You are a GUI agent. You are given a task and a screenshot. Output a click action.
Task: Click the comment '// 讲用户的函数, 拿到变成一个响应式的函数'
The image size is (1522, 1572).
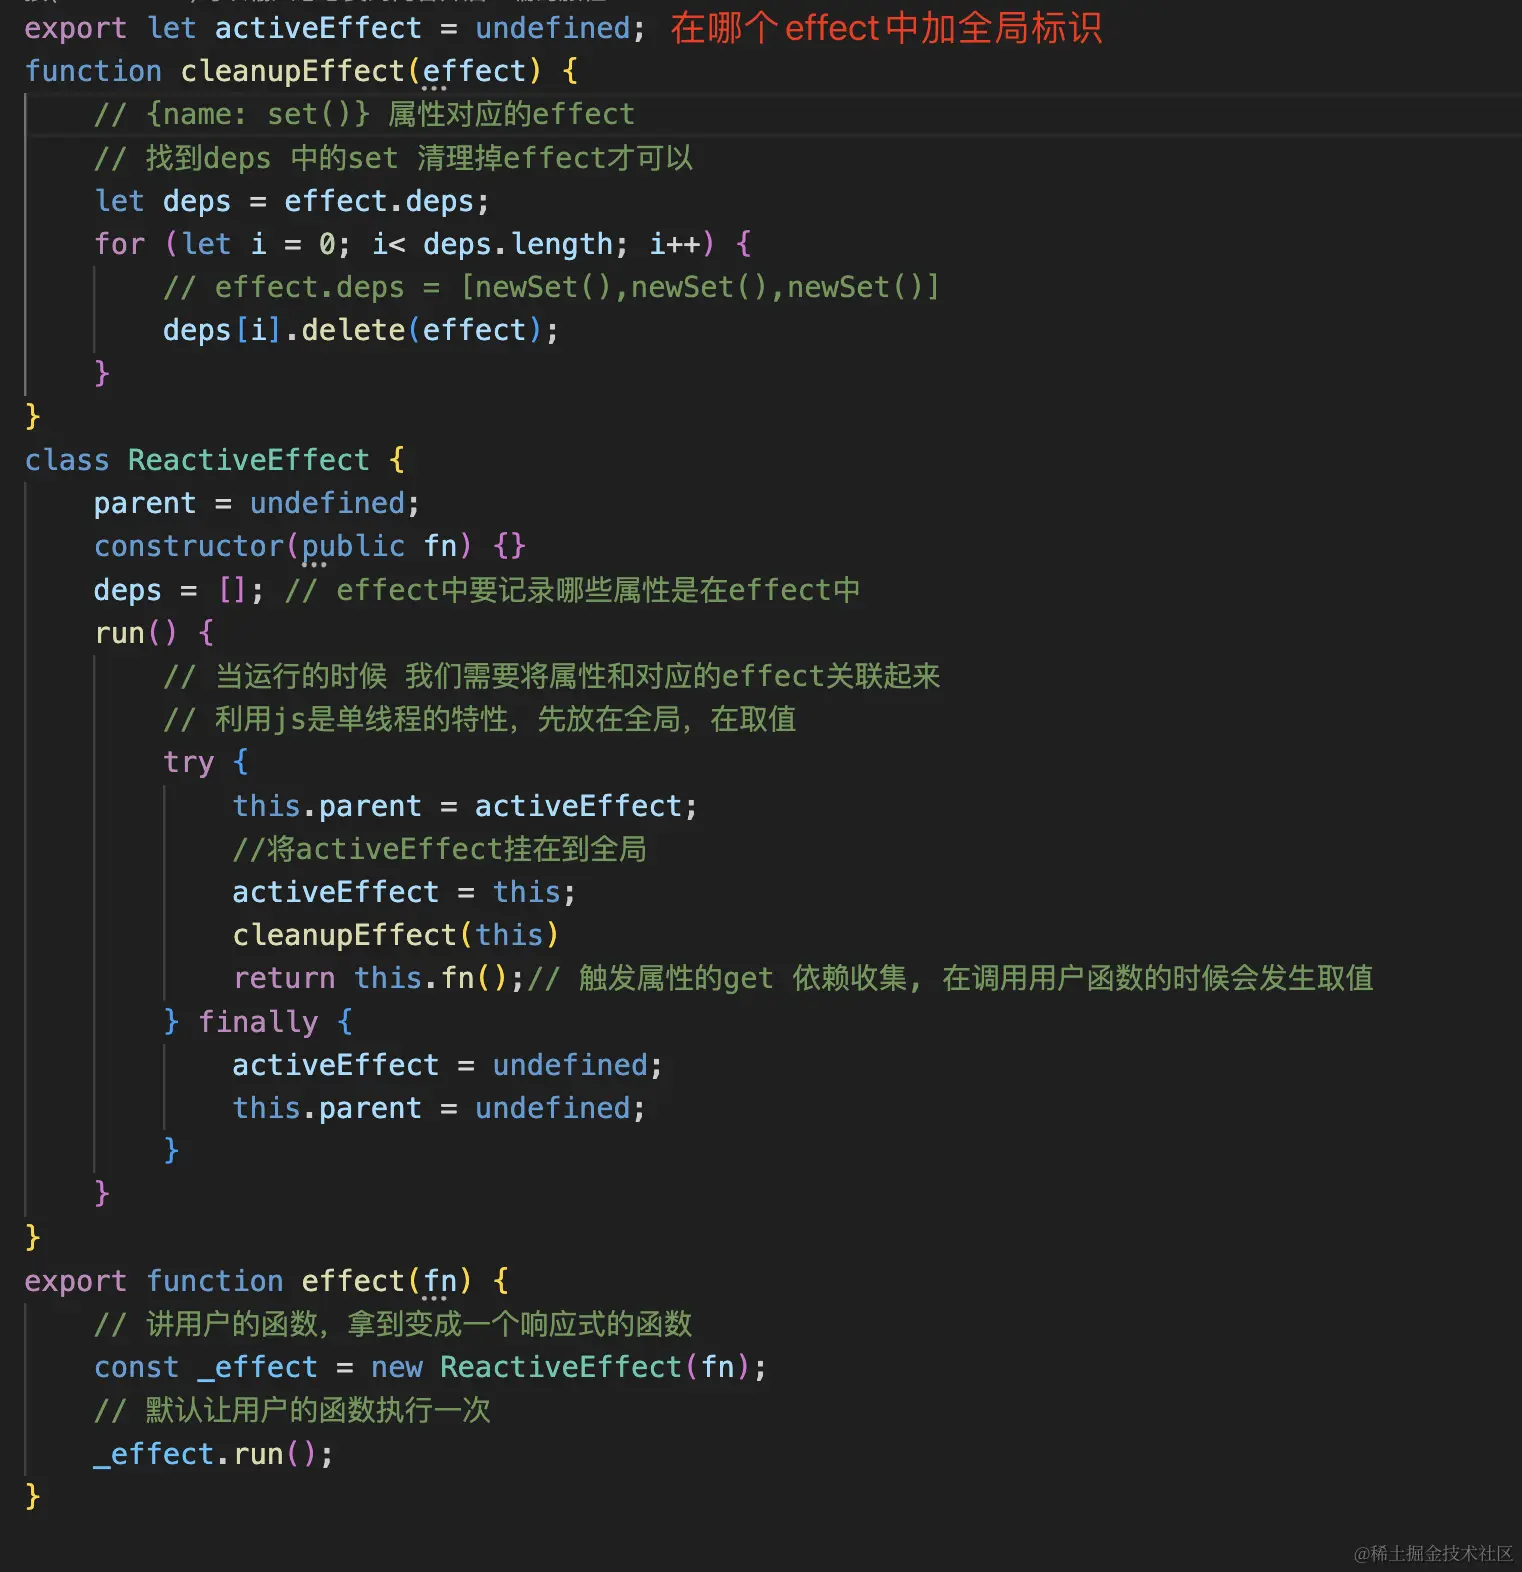(x=393, y=1324)
